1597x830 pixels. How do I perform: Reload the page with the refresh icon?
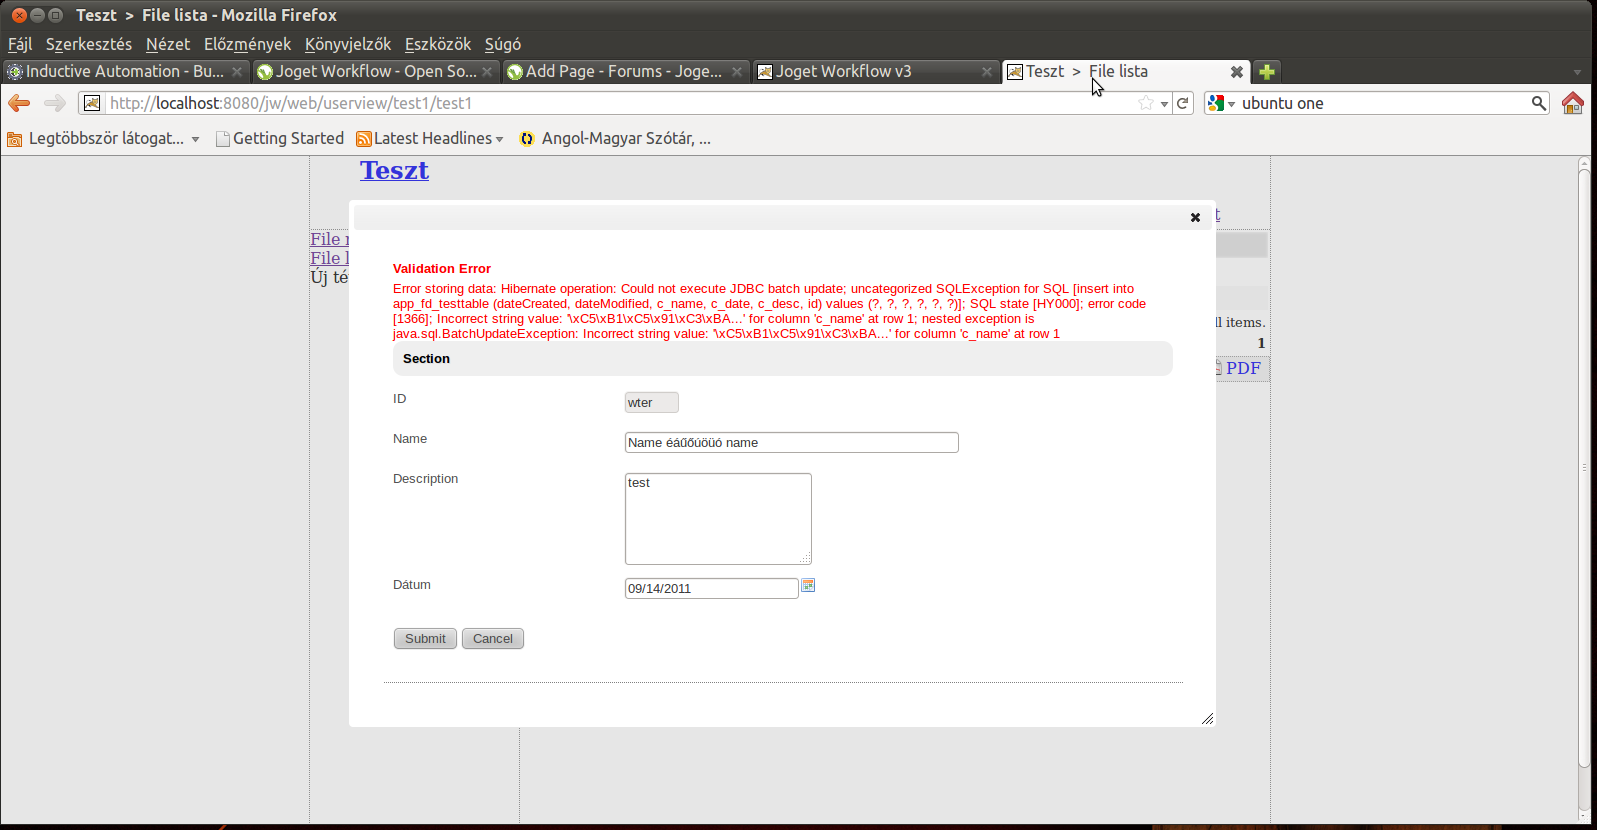[x=1183, y=103]
